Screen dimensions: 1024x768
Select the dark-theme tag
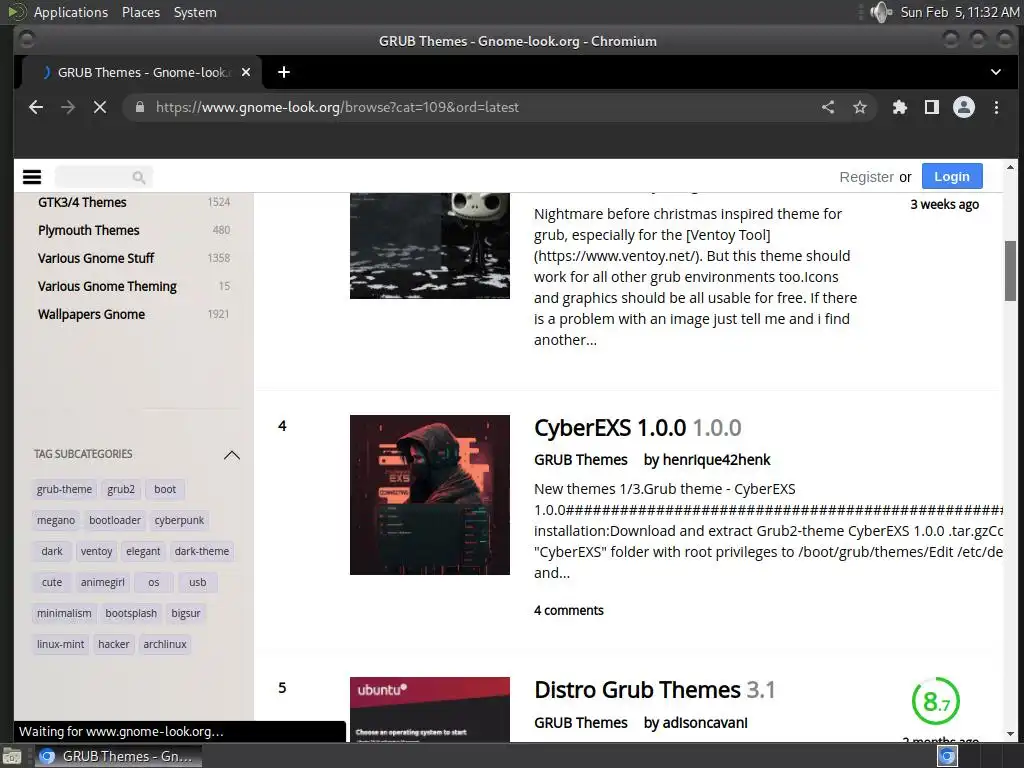(202, 551)
